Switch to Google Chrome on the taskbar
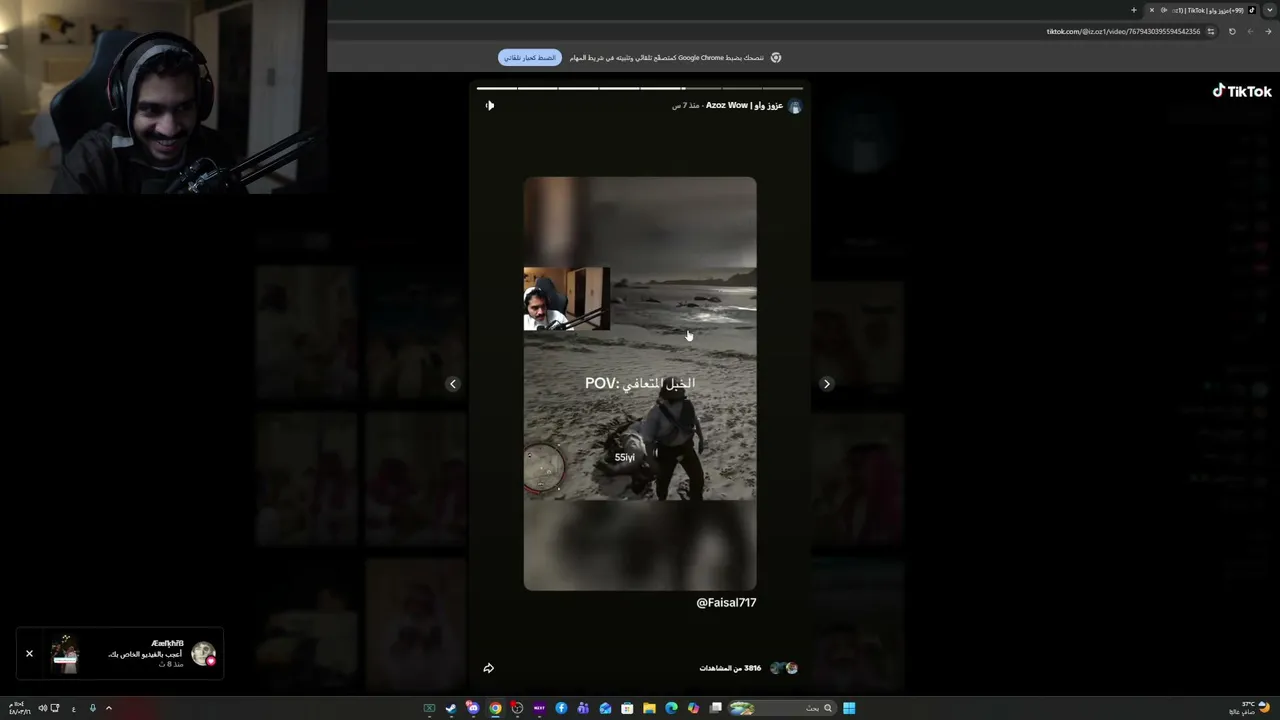 [495, 708]
